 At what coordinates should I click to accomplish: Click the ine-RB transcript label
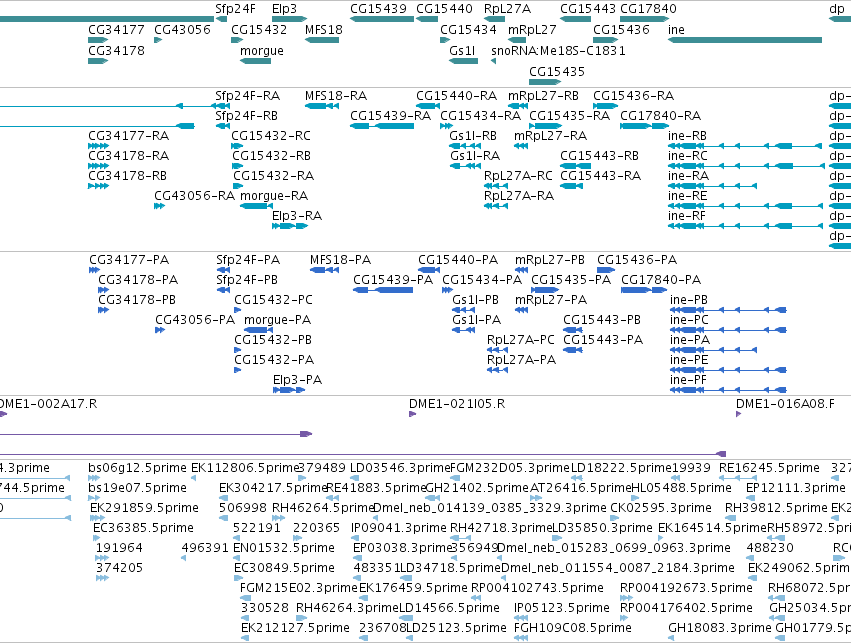pos(688,136)
